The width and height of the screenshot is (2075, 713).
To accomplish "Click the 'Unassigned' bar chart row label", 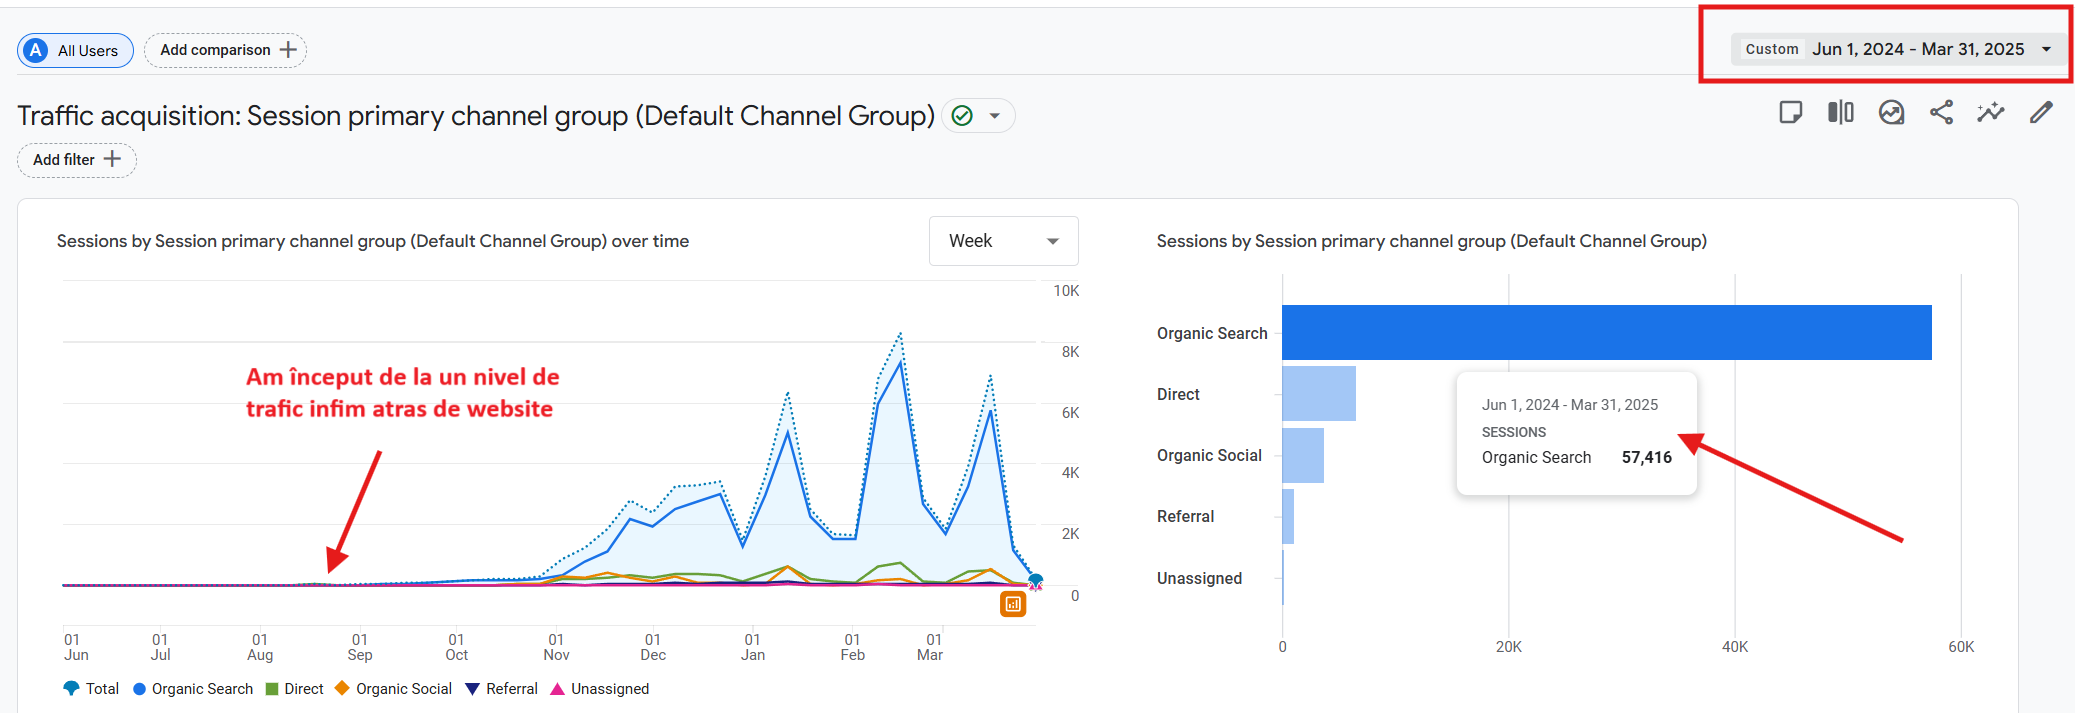I will 1199,578.
